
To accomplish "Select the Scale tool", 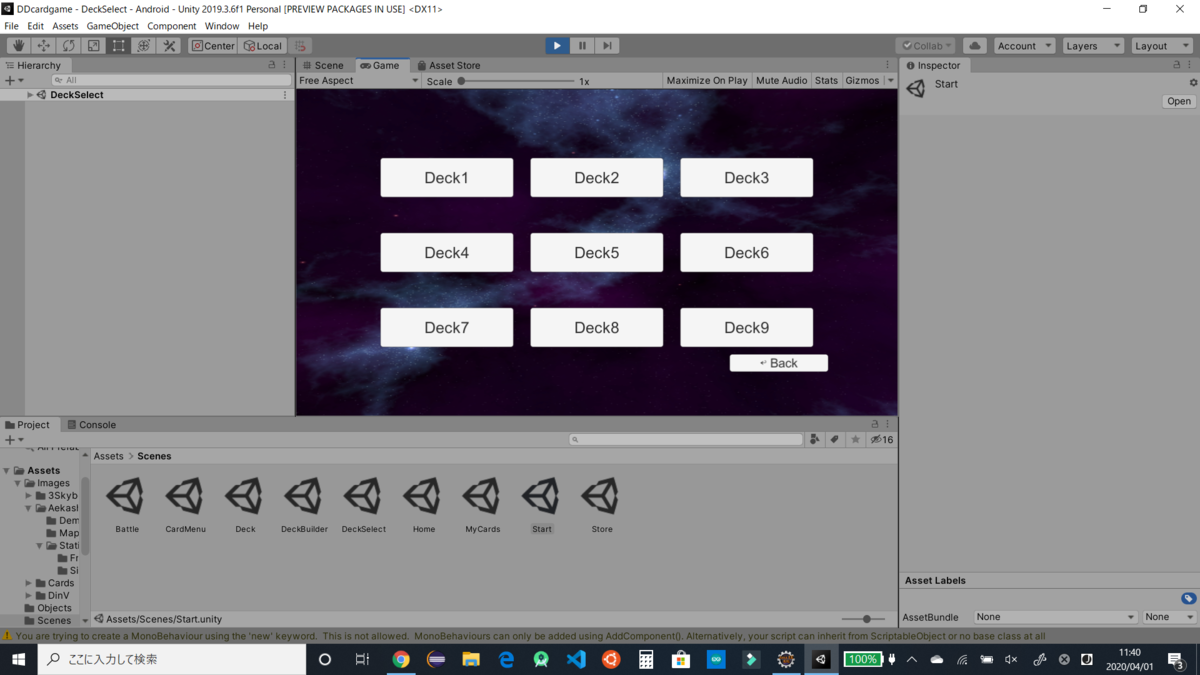I will click(93, 46).
